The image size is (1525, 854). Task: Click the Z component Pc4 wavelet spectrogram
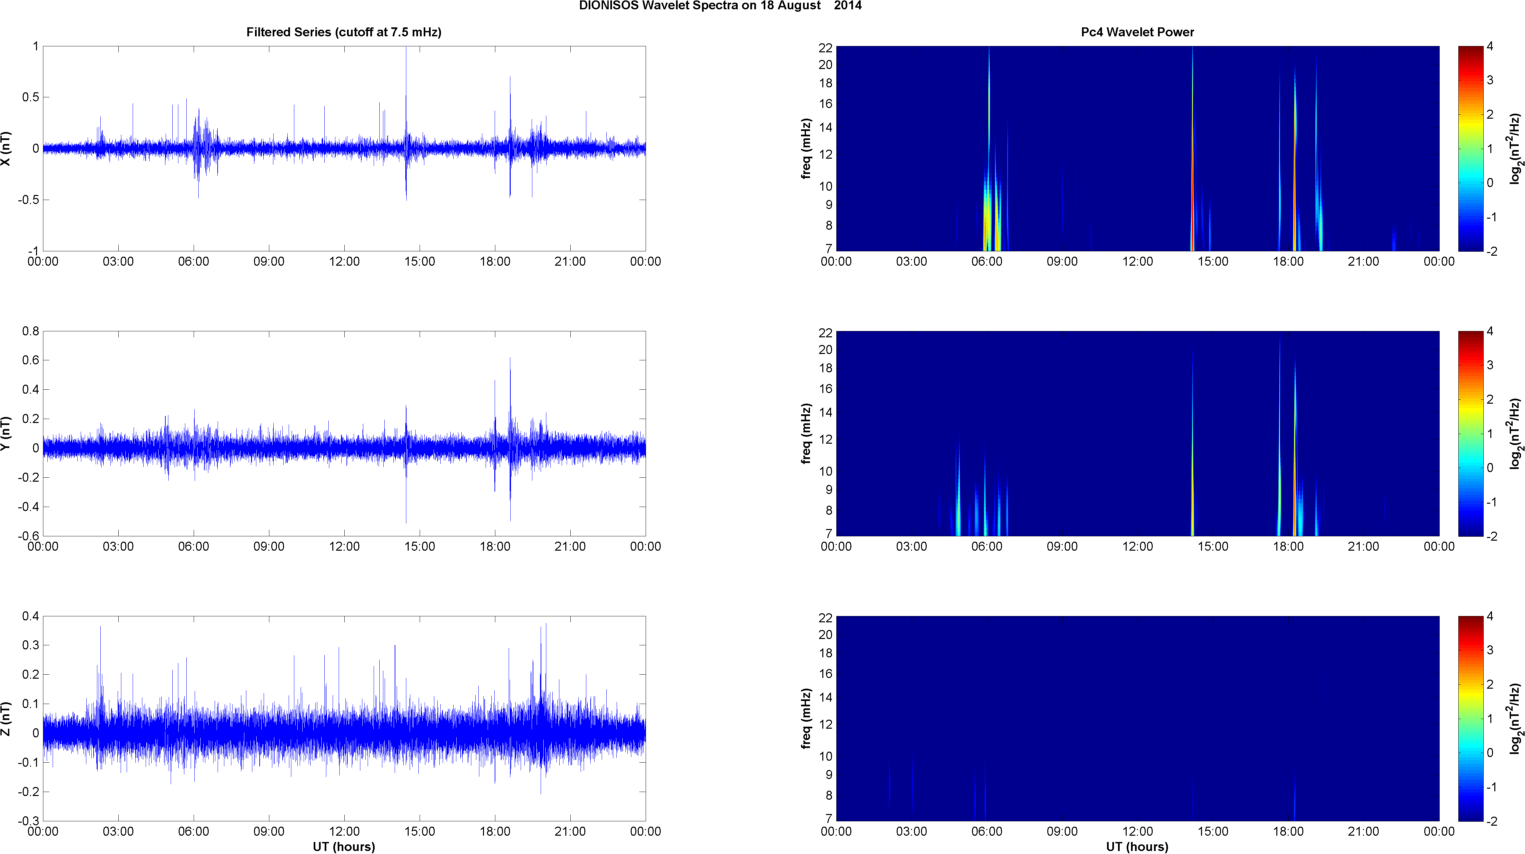(1137, 719)
